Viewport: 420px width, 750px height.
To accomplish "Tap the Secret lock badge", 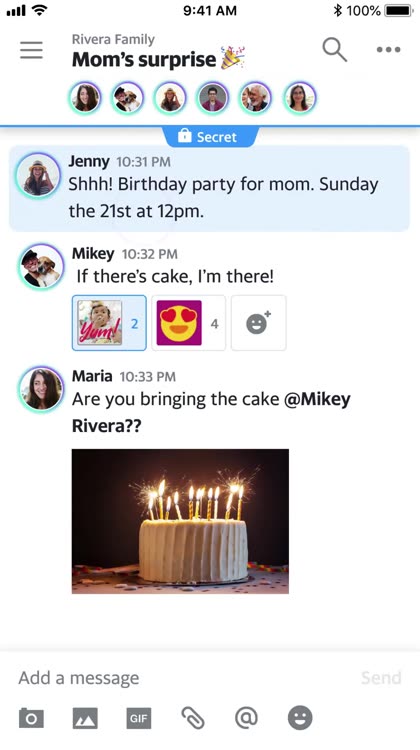I will (210, 137).
